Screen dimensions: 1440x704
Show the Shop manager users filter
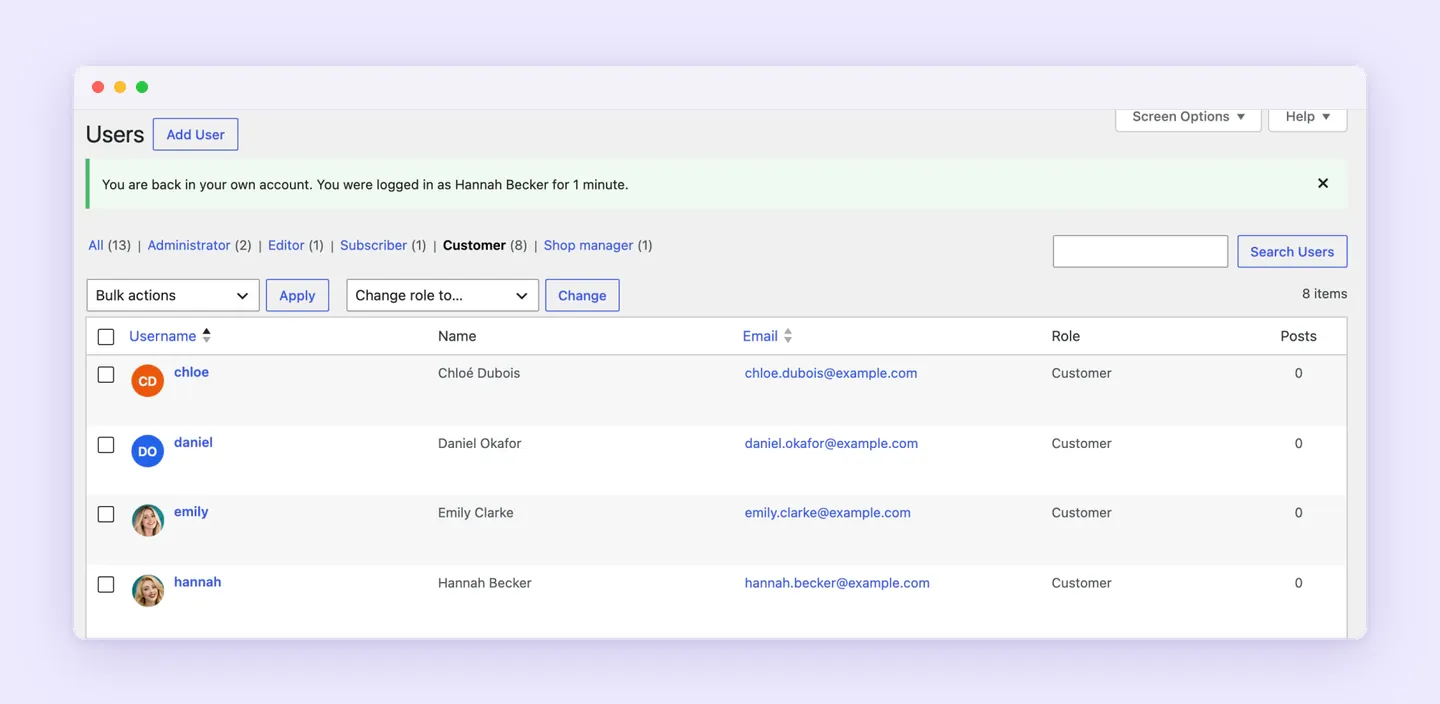click(588, 245)
